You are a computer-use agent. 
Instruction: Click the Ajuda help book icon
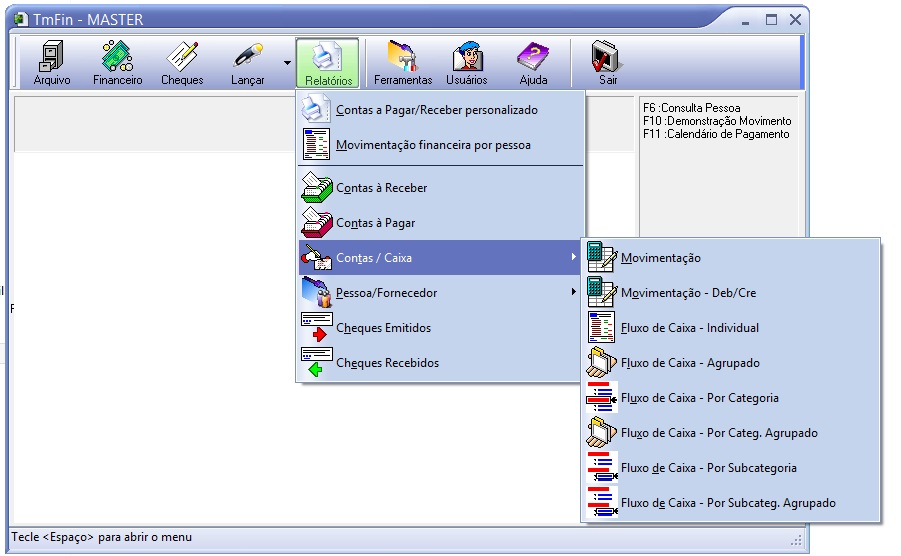point(533,63)
